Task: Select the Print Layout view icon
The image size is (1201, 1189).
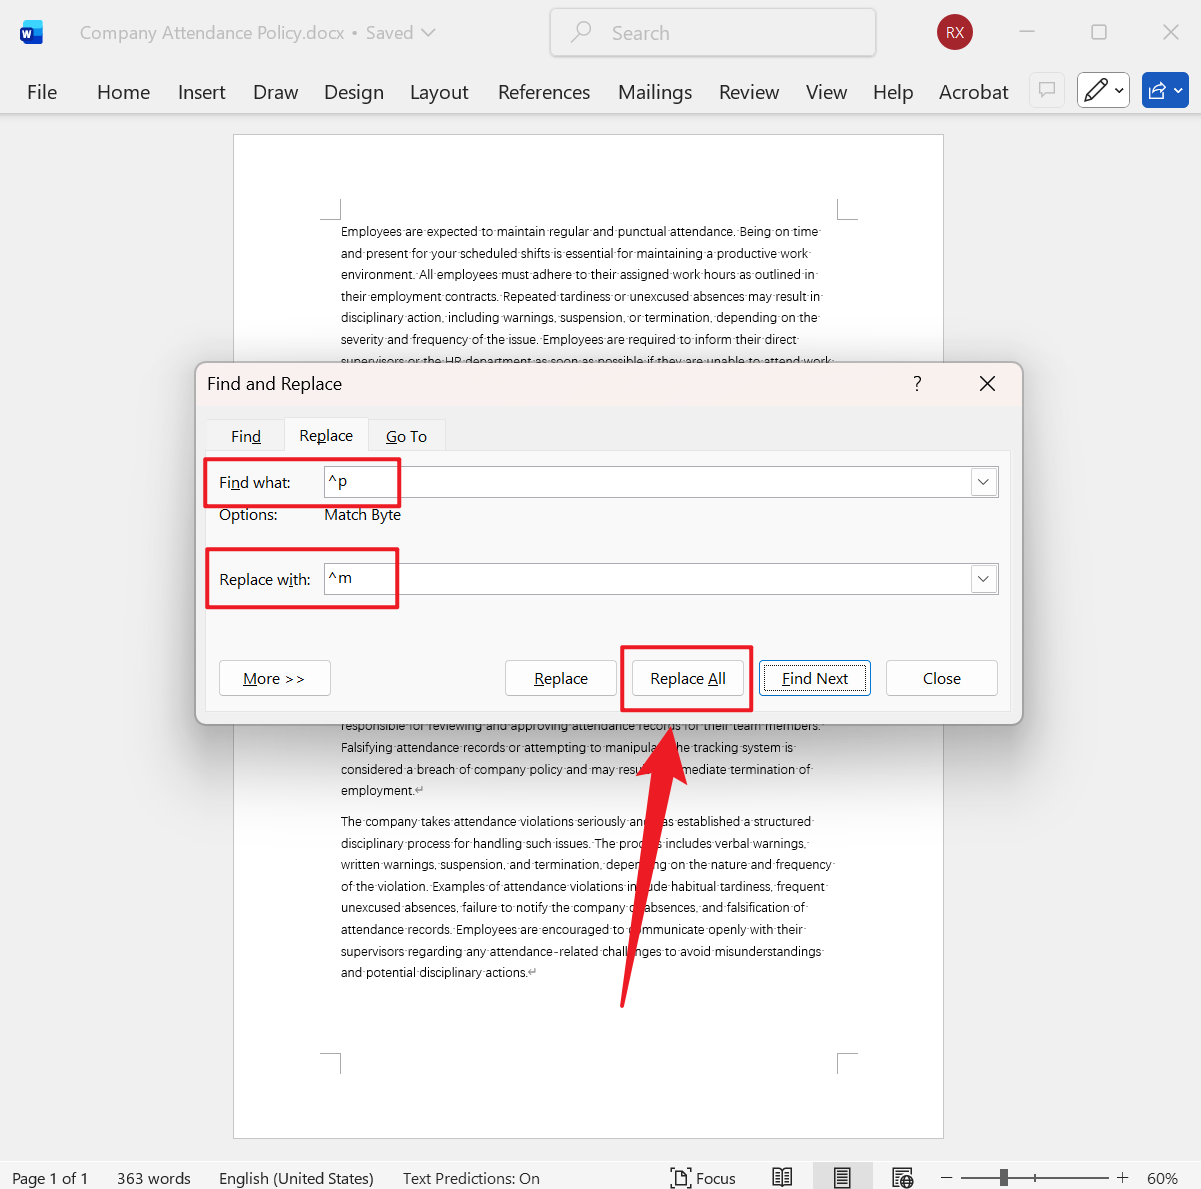Action: (x=842, y=1176)
